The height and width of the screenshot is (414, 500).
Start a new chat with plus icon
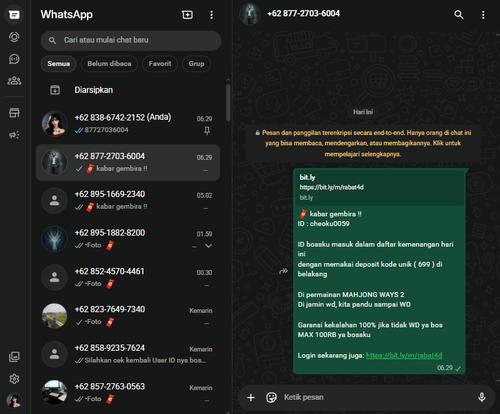187,15
